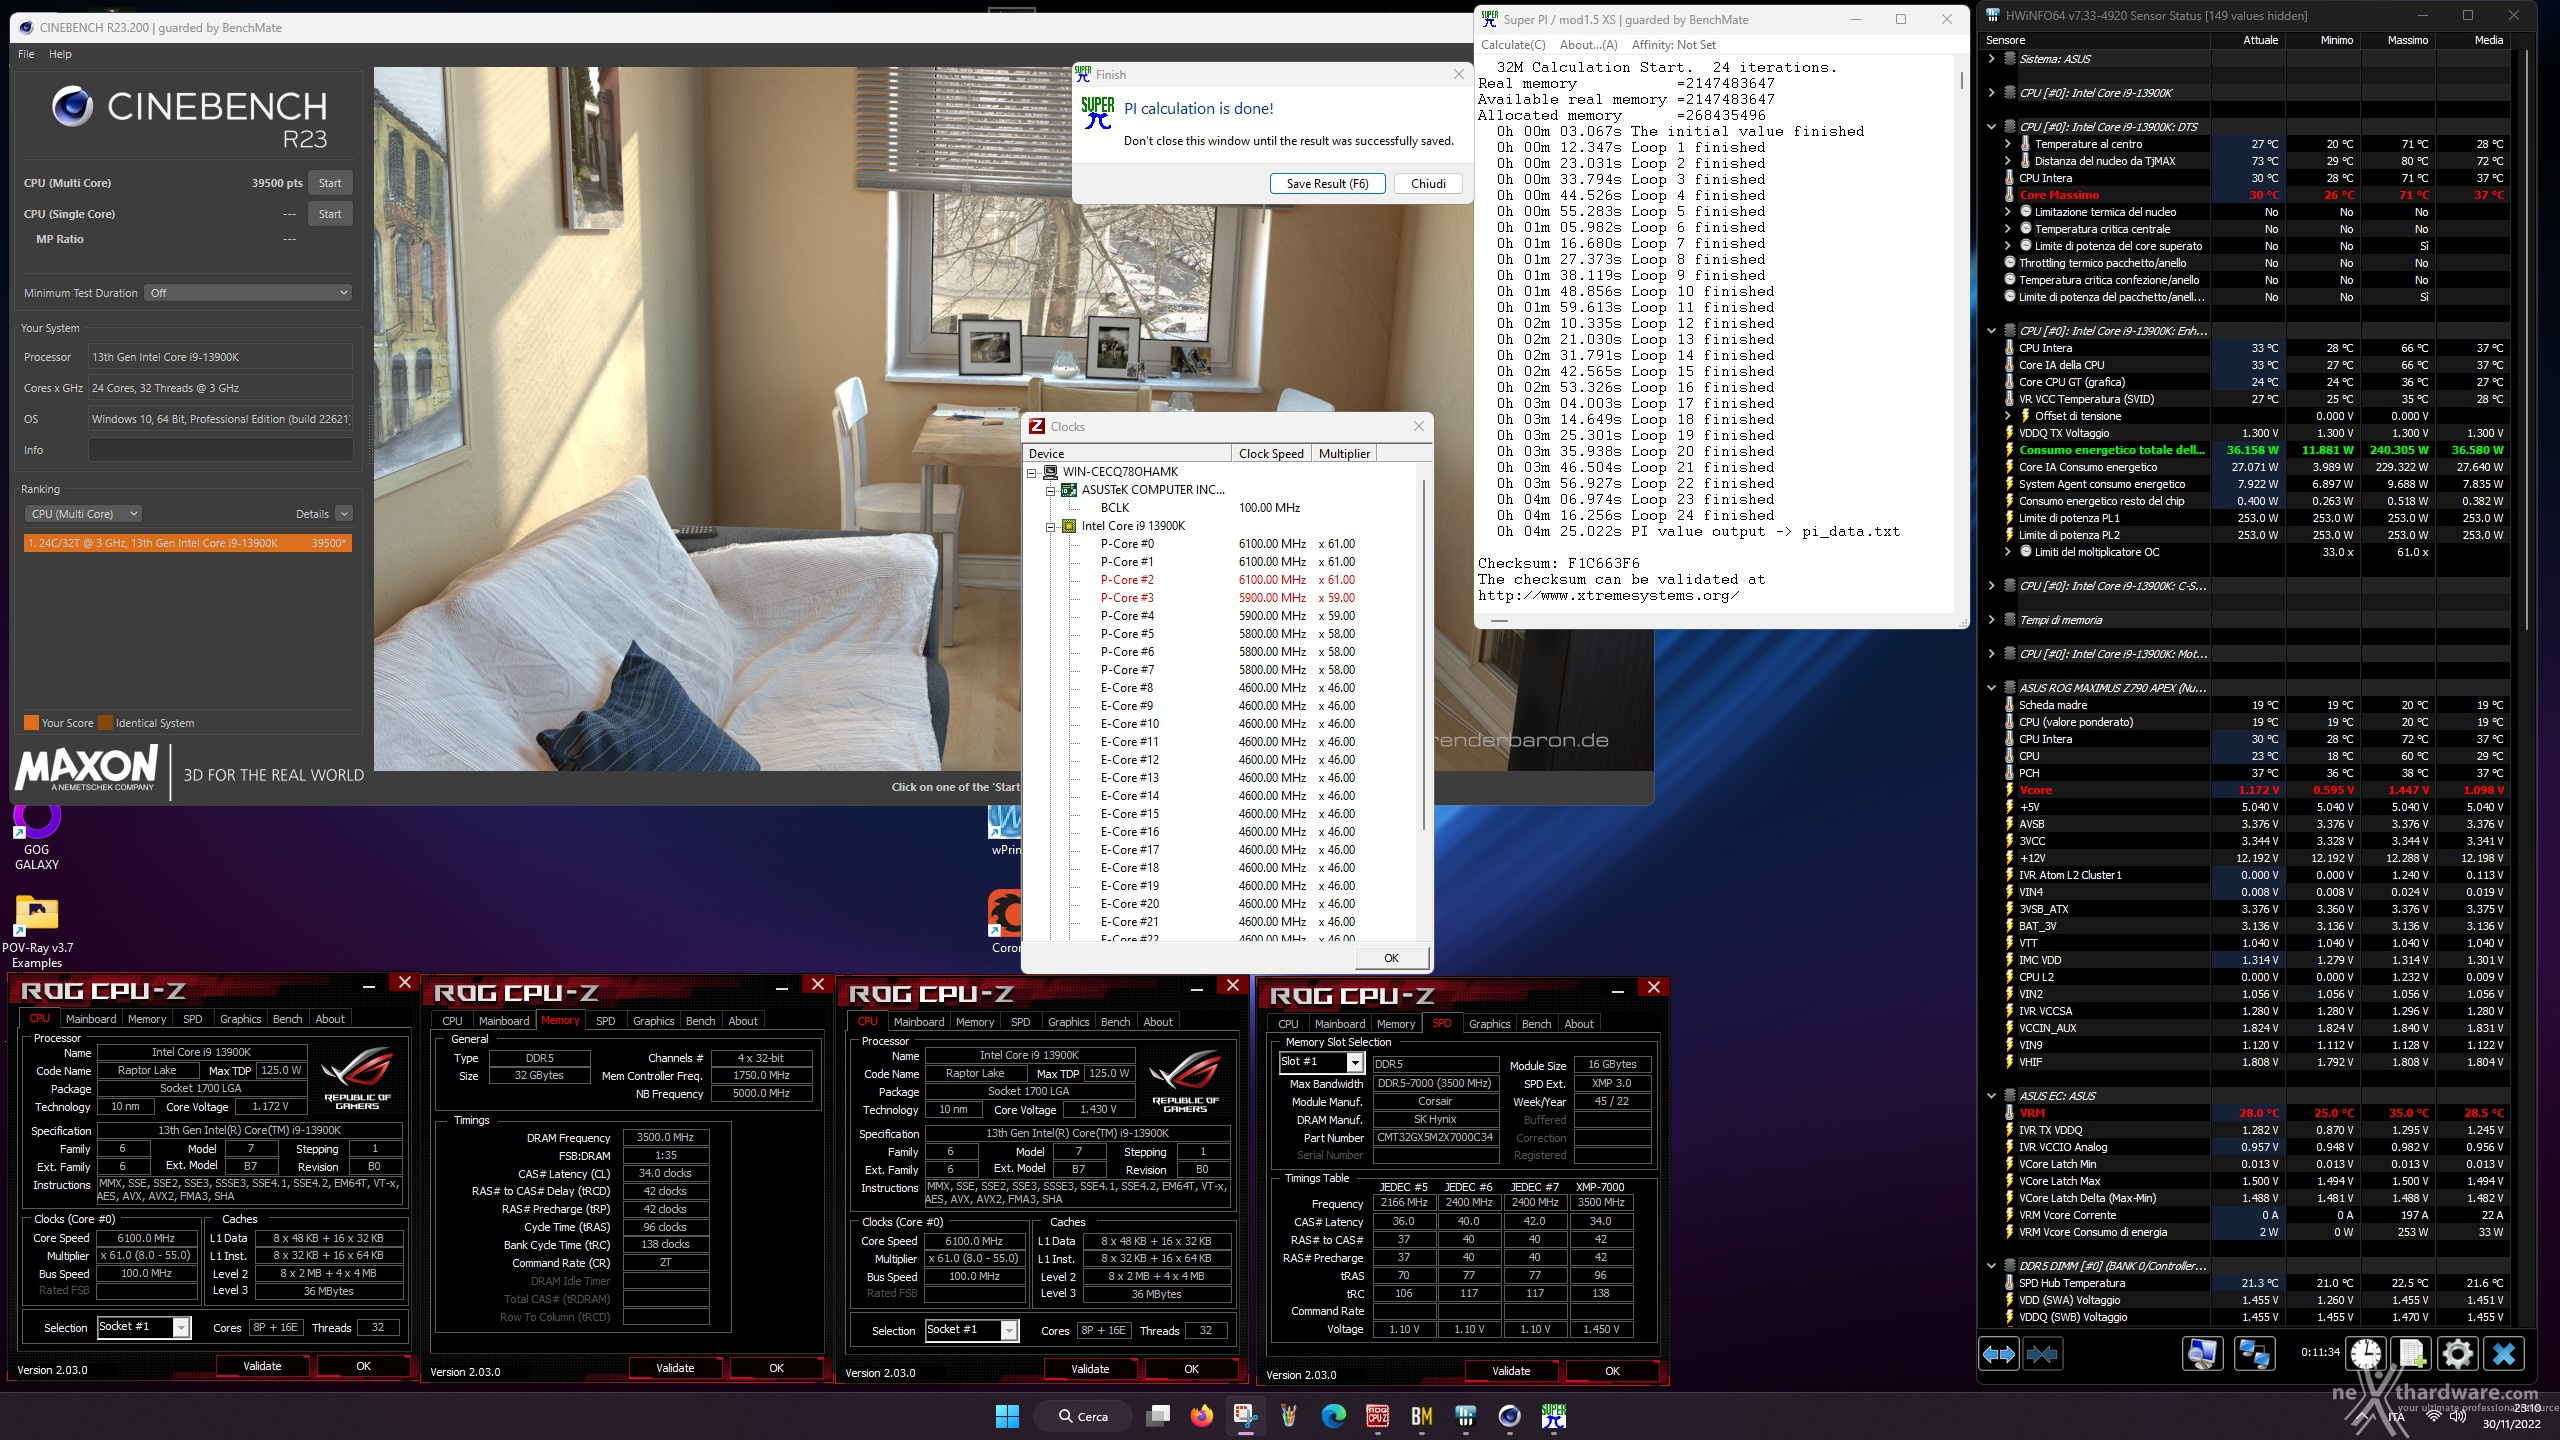Collapse Intel Core i9 13900K clocks tree
2560x1440 pixels.
[1051, 526]
